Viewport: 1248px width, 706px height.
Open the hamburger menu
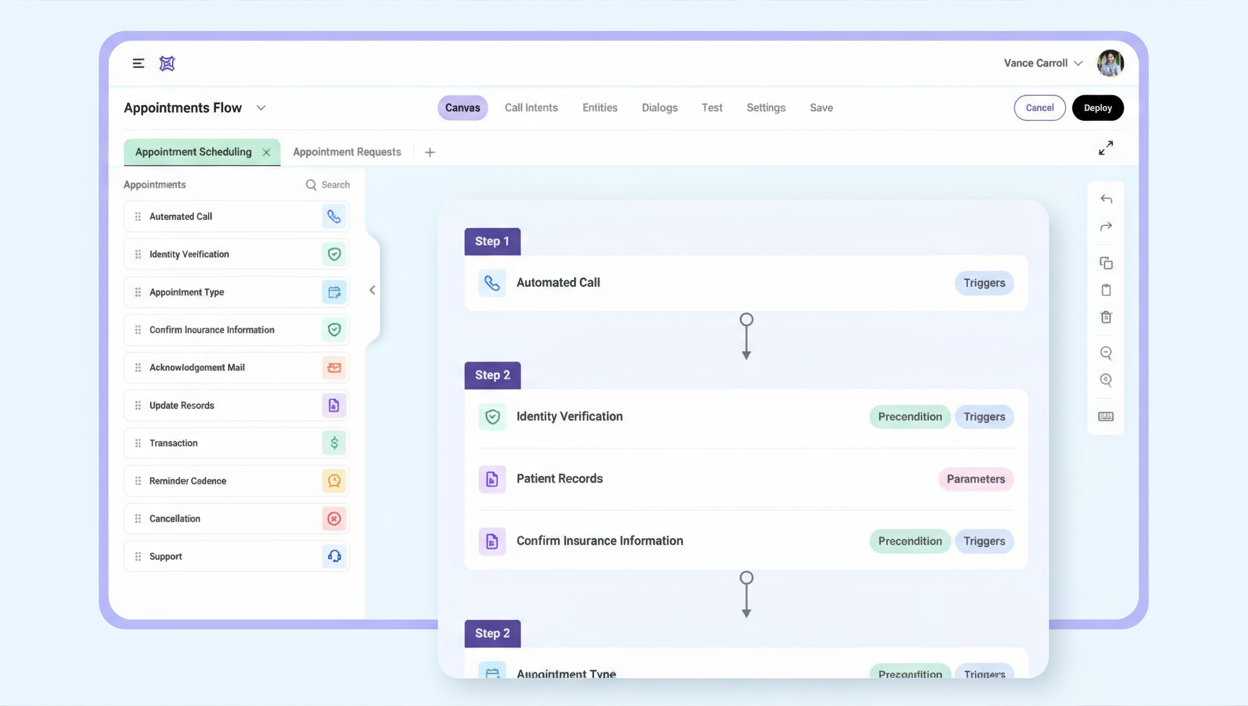pyautogui.click(x=138, y=63)
